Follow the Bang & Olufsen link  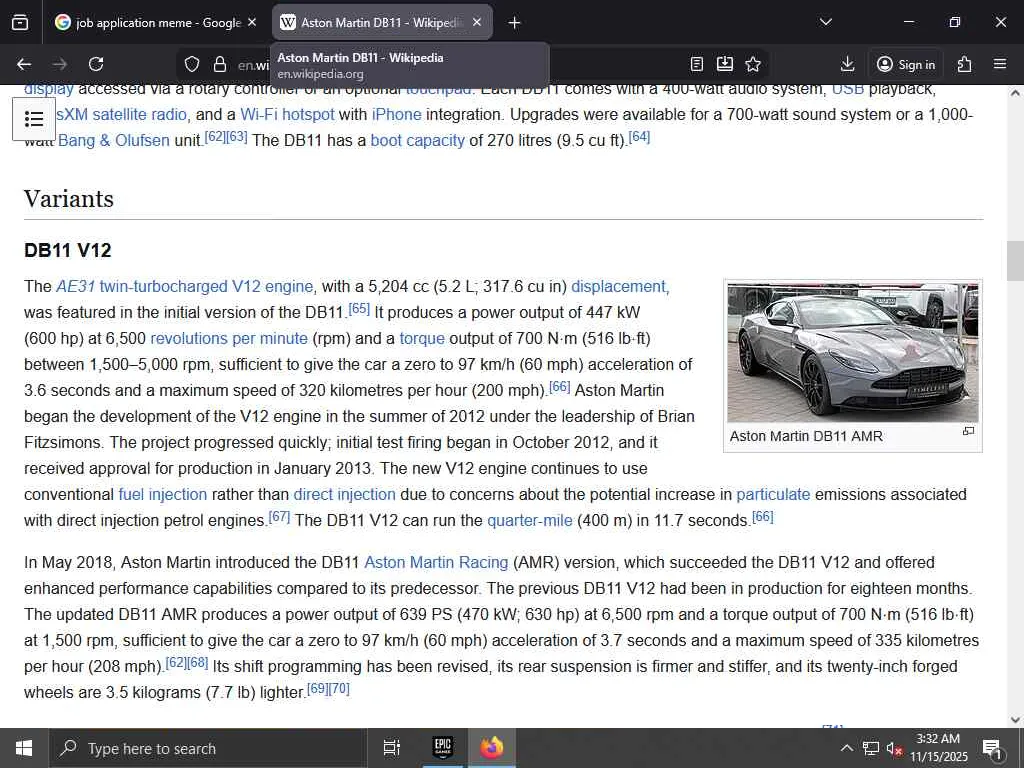tap(114, 140)
